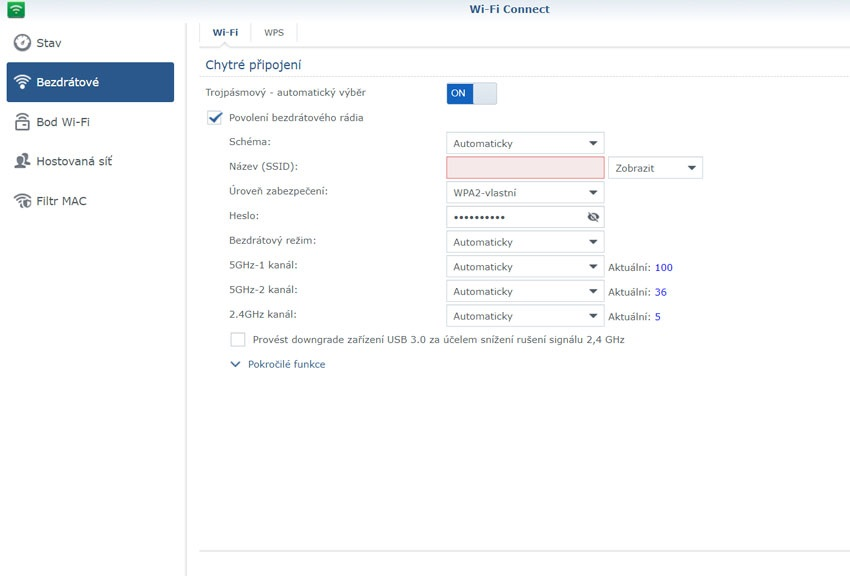Open the Schéma dropdown
Viewport: 850px width, 576px height.
point(525,144)
